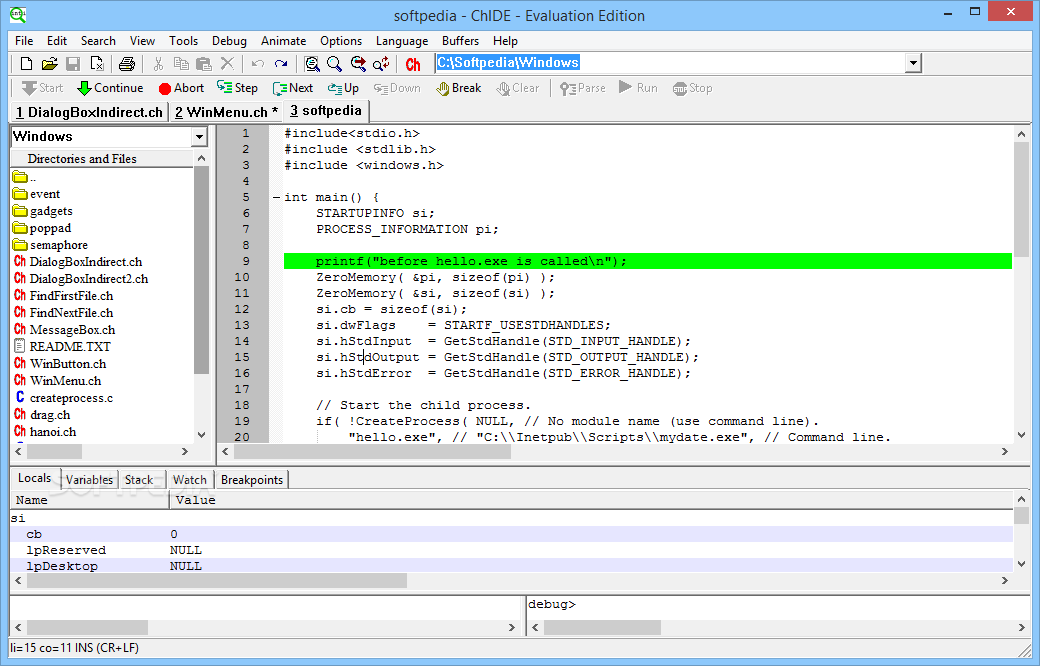Open the Language menu
This screenshot has height=666, width=1040.
pos(402,40)
